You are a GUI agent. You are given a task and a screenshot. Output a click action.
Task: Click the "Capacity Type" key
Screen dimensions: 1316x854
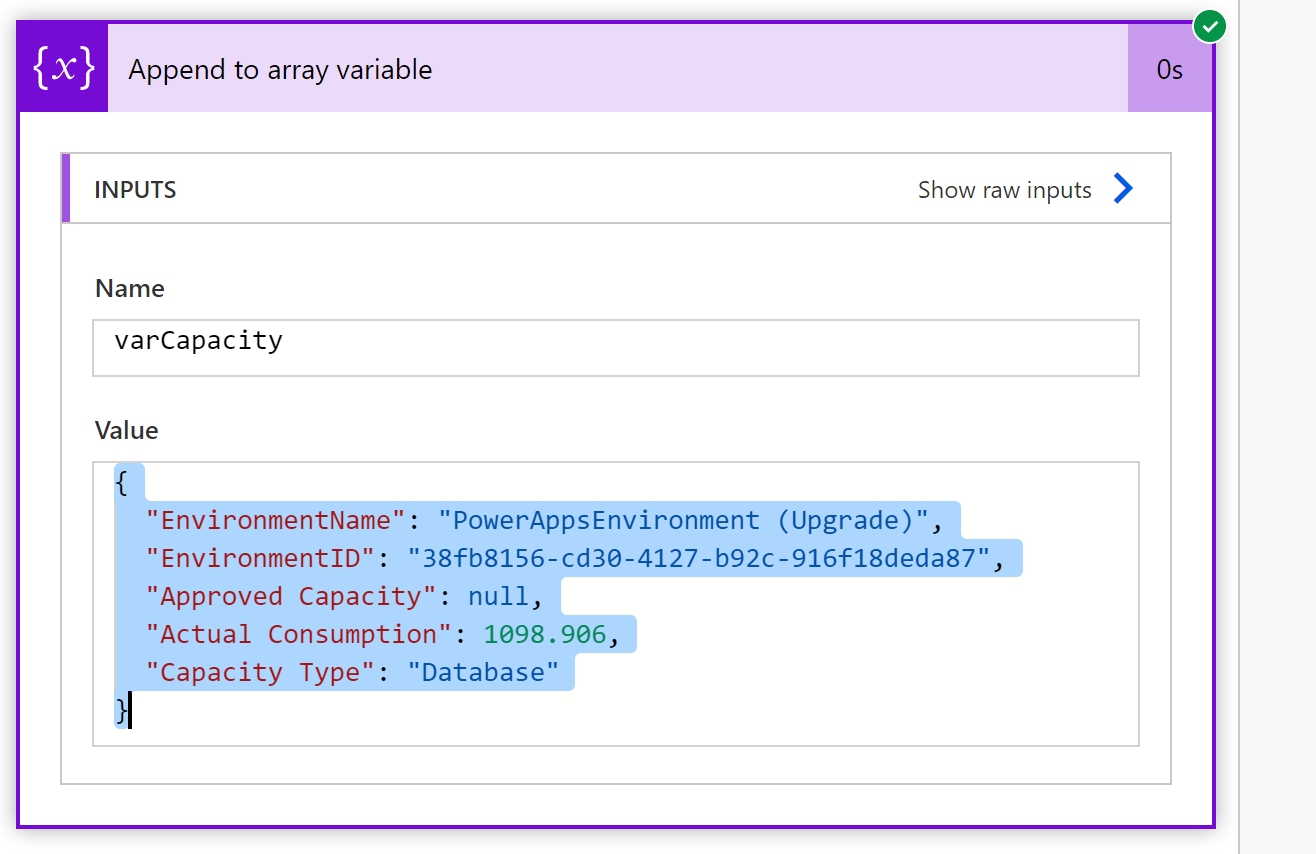tap(261, 672)
